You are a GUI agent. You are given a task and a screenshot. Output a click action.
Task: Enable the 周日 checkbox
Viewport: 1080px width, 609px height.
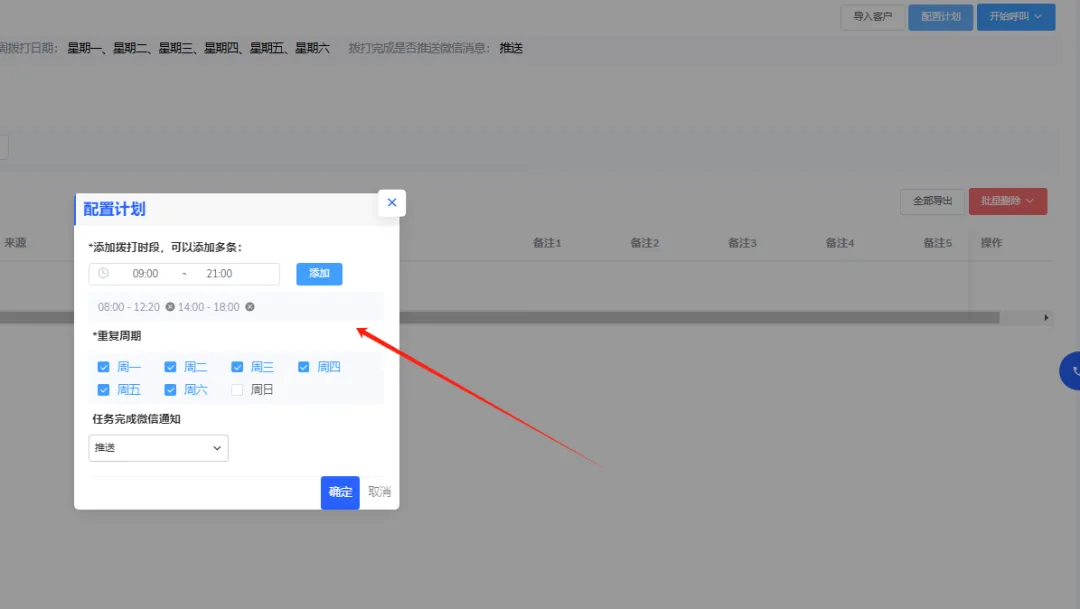click(x=237, y=389)
